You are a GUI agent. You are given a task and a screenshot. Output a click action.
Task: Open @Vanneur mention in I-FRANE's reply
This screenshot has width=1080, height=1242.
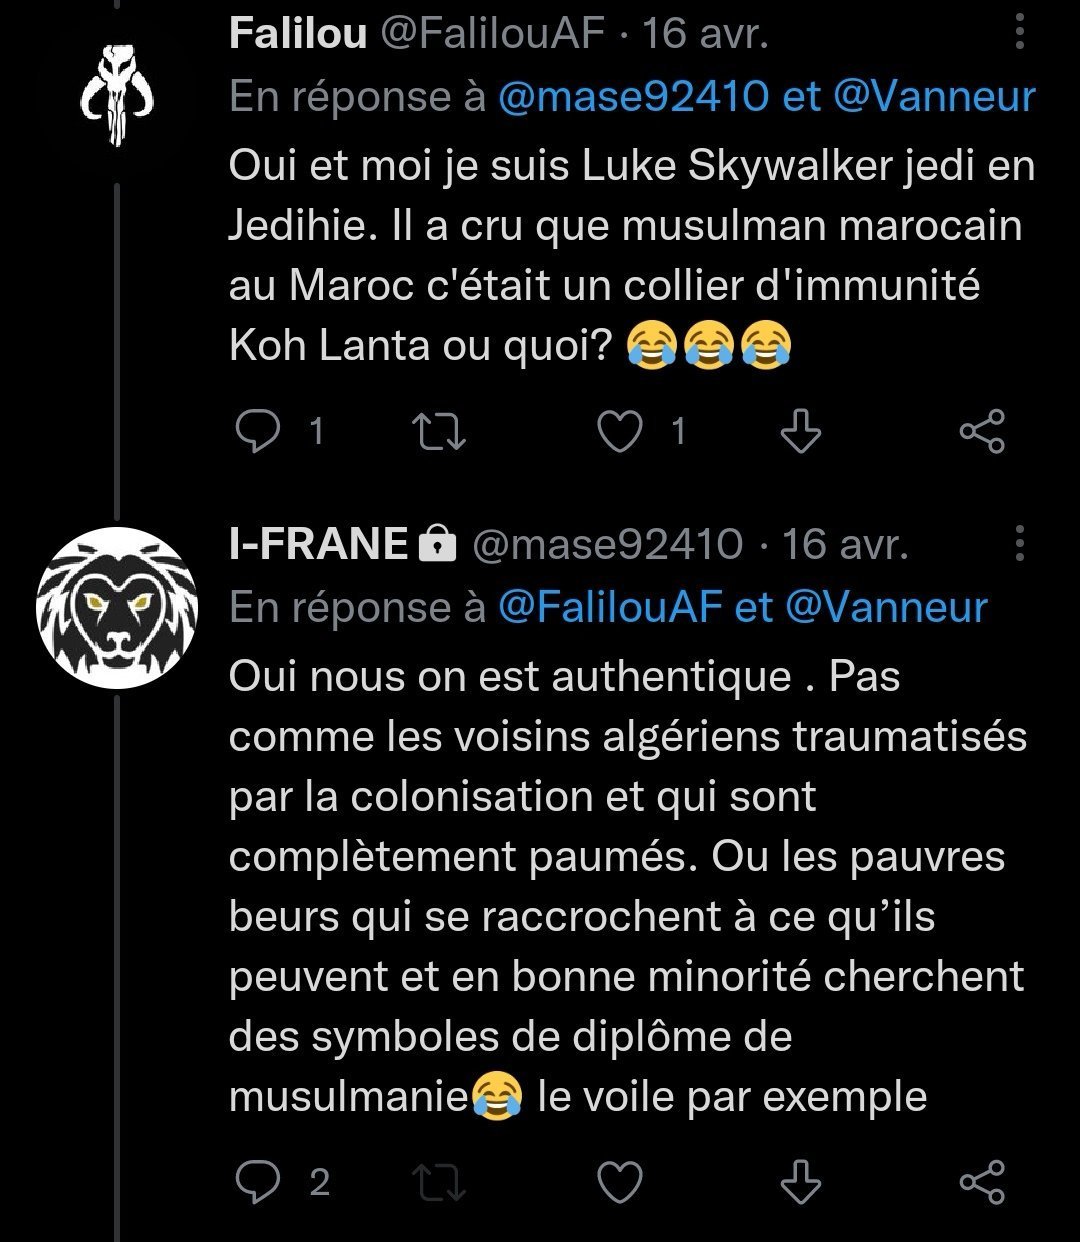coord(886,607)
